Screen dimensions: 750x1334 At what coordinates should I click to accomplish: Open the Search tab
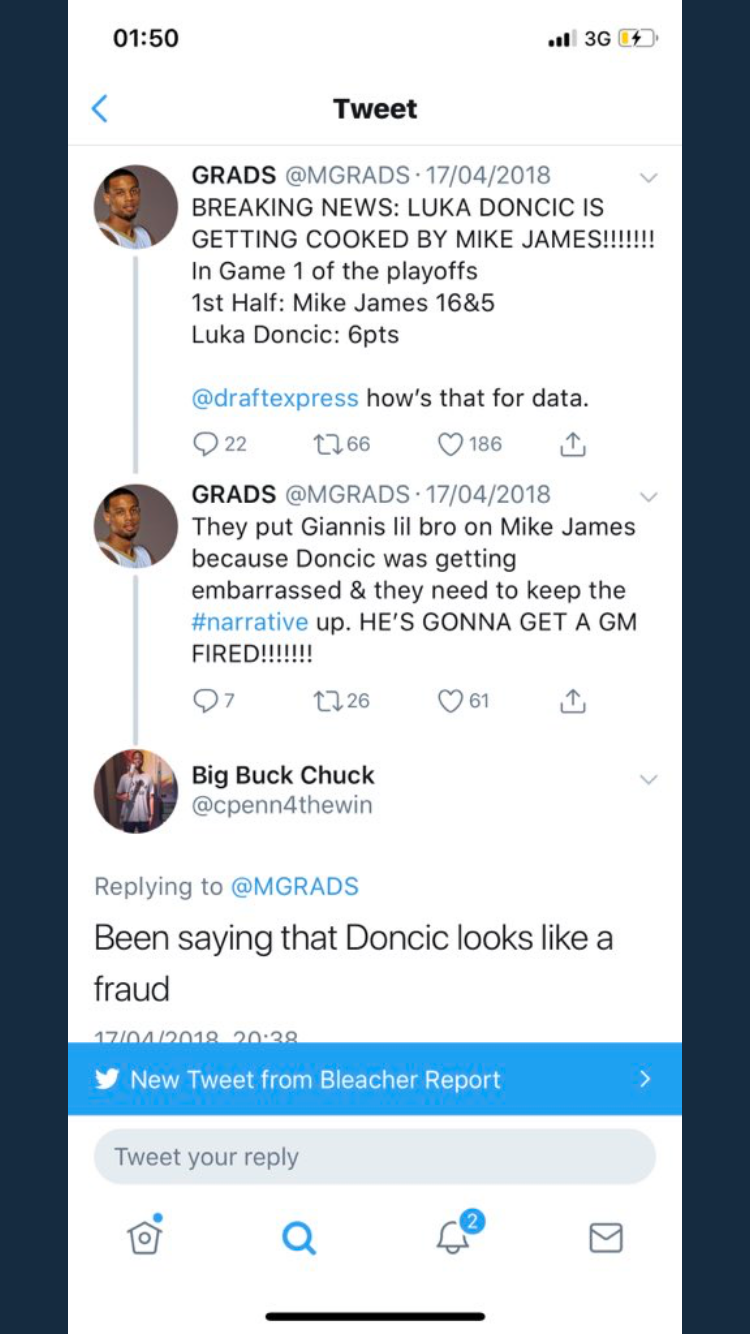(298, 1238)
